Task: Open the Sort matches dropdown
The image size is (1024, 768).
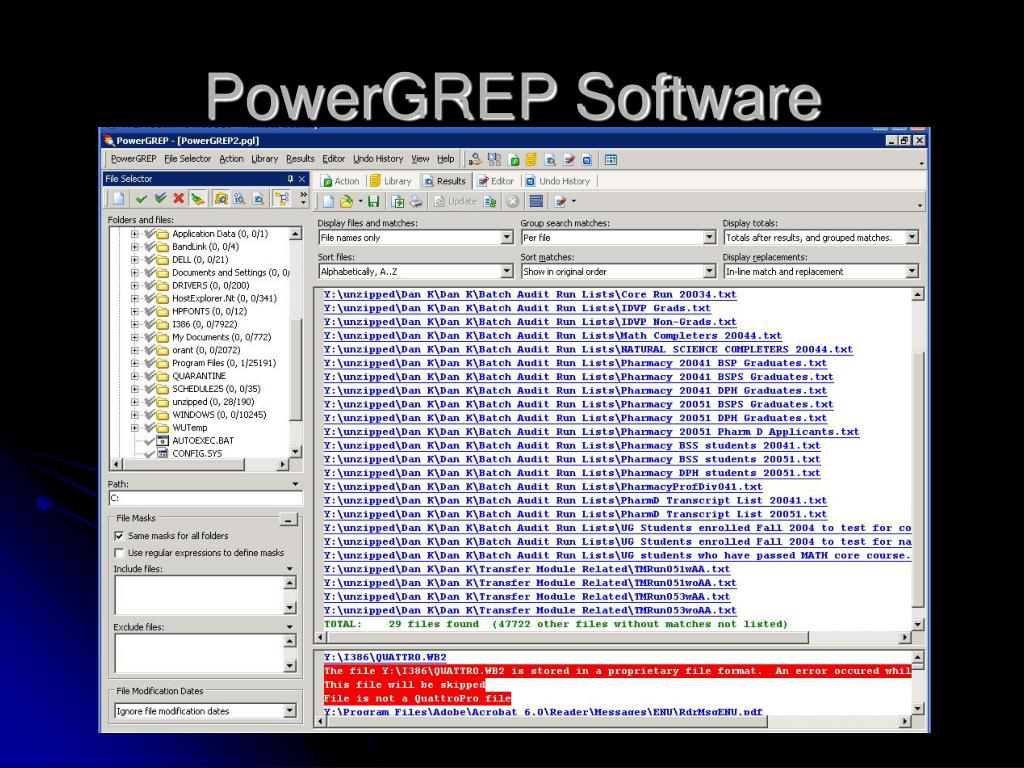Action: tap(709, 271)
